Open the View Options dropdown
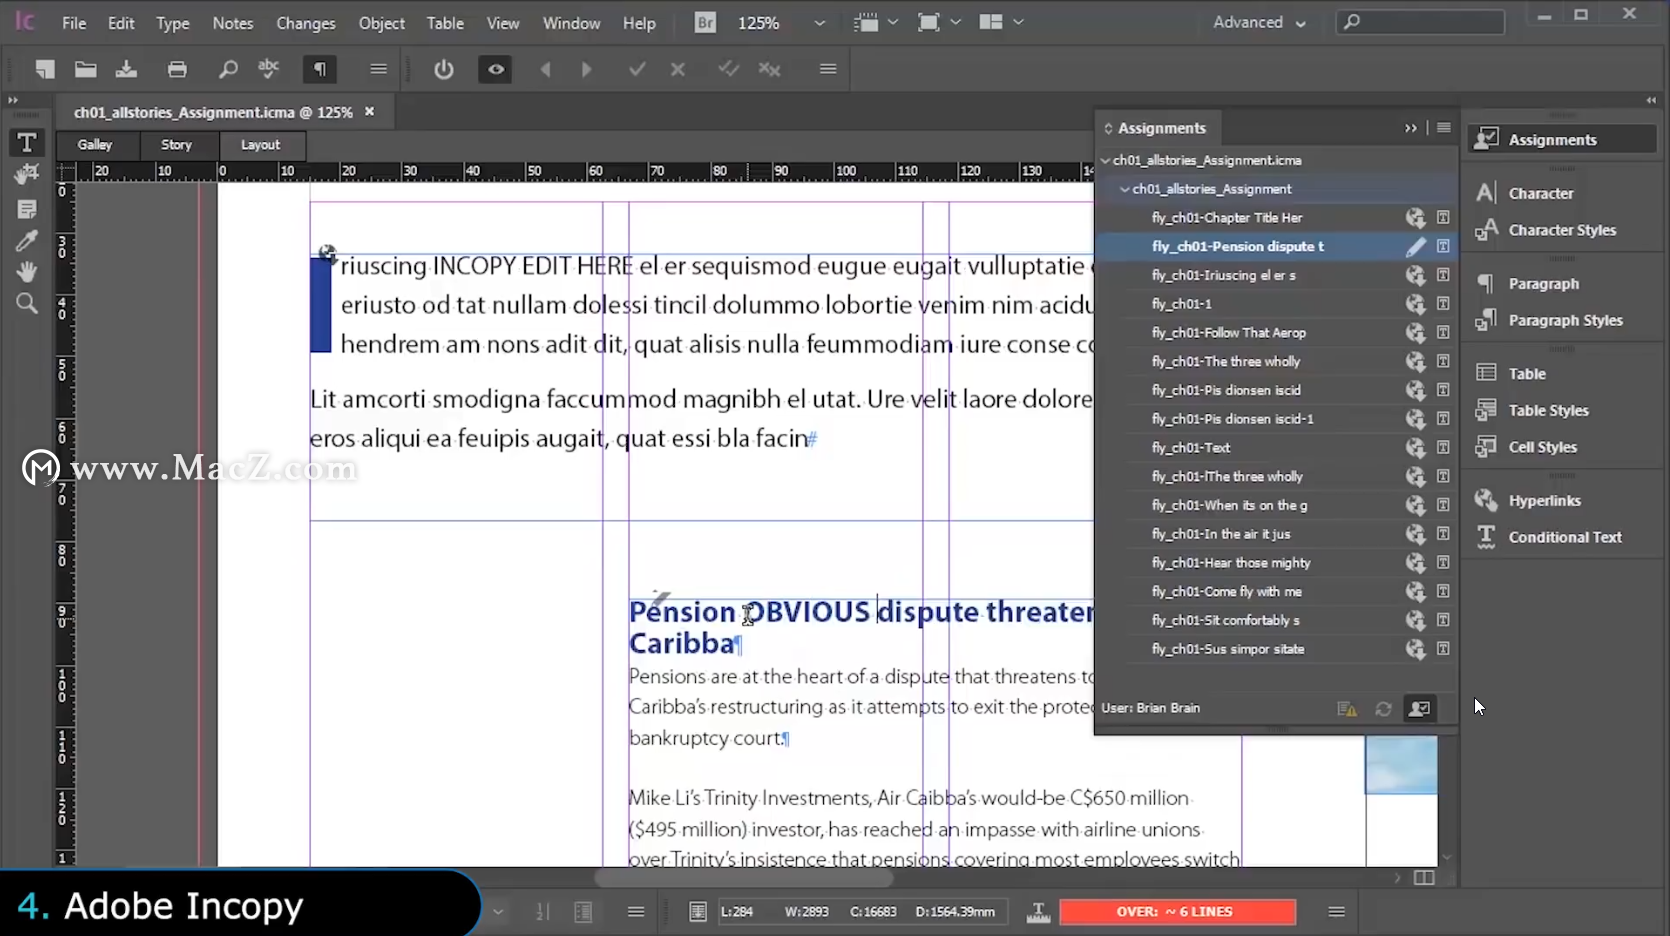The height and width of the screenshot is (936, 1670). tap(876, 22)
